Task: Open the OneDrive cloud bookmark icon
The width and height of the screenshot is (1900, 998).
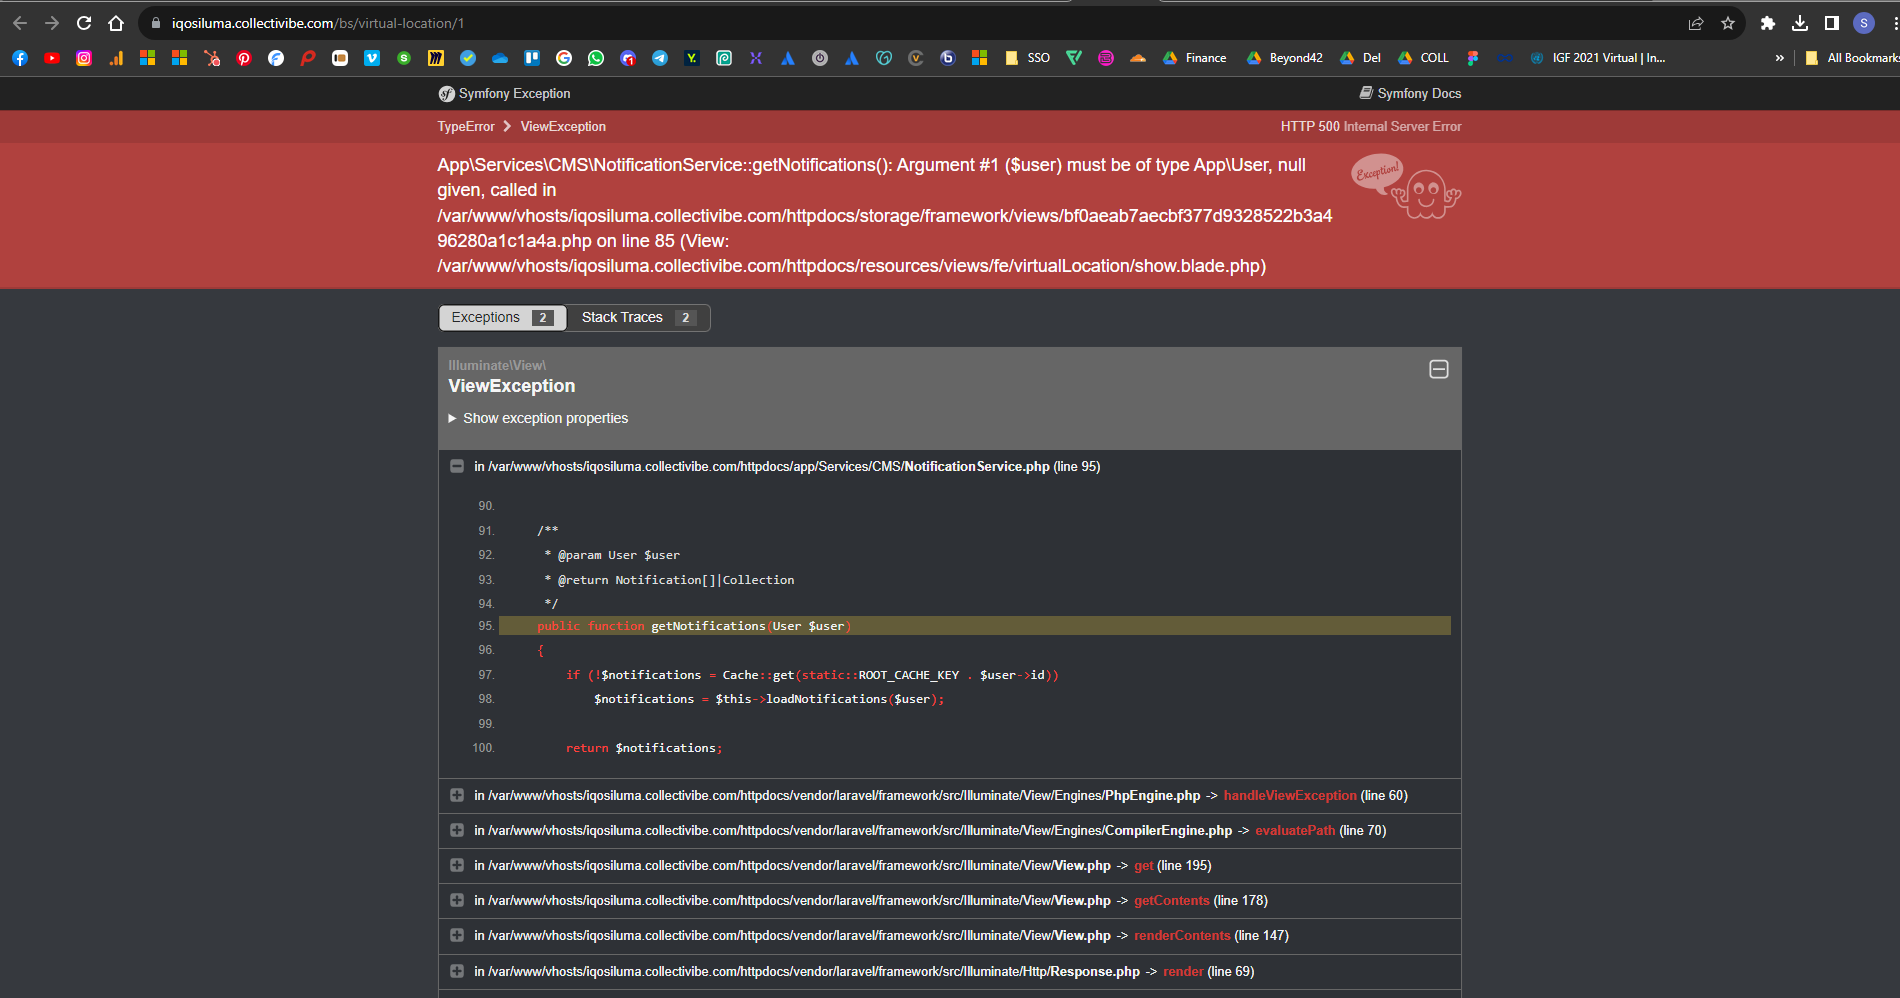Action: tap(500, 58)
